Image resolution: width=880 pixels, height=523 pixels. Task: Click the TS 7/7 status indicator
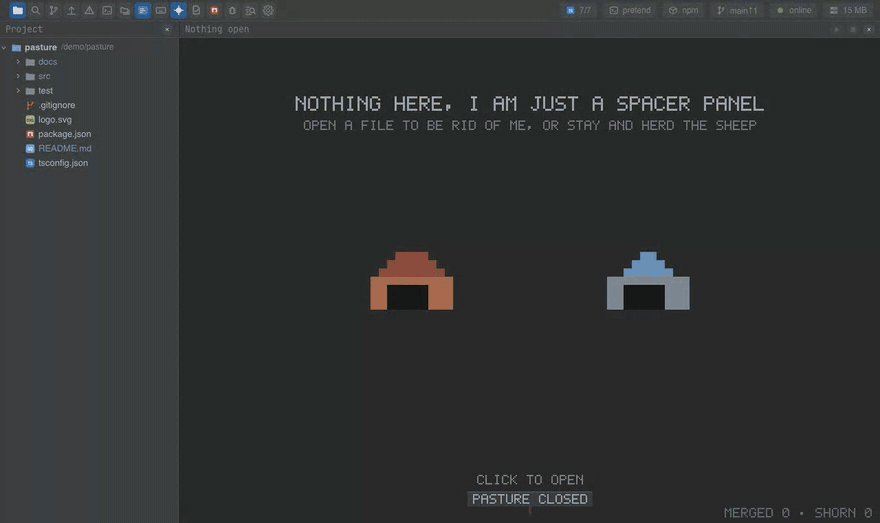click(x=579, y=10)
